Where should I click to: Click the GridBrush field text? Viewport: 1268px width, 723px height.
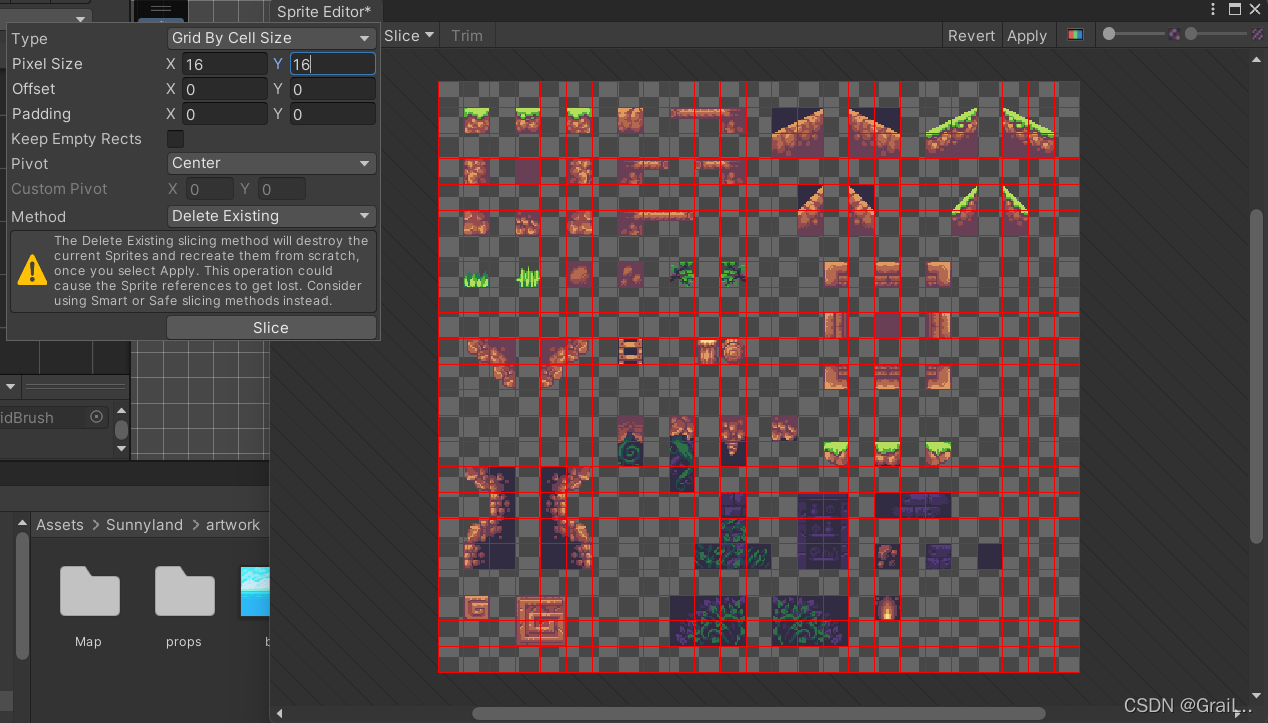click(28, 418)
